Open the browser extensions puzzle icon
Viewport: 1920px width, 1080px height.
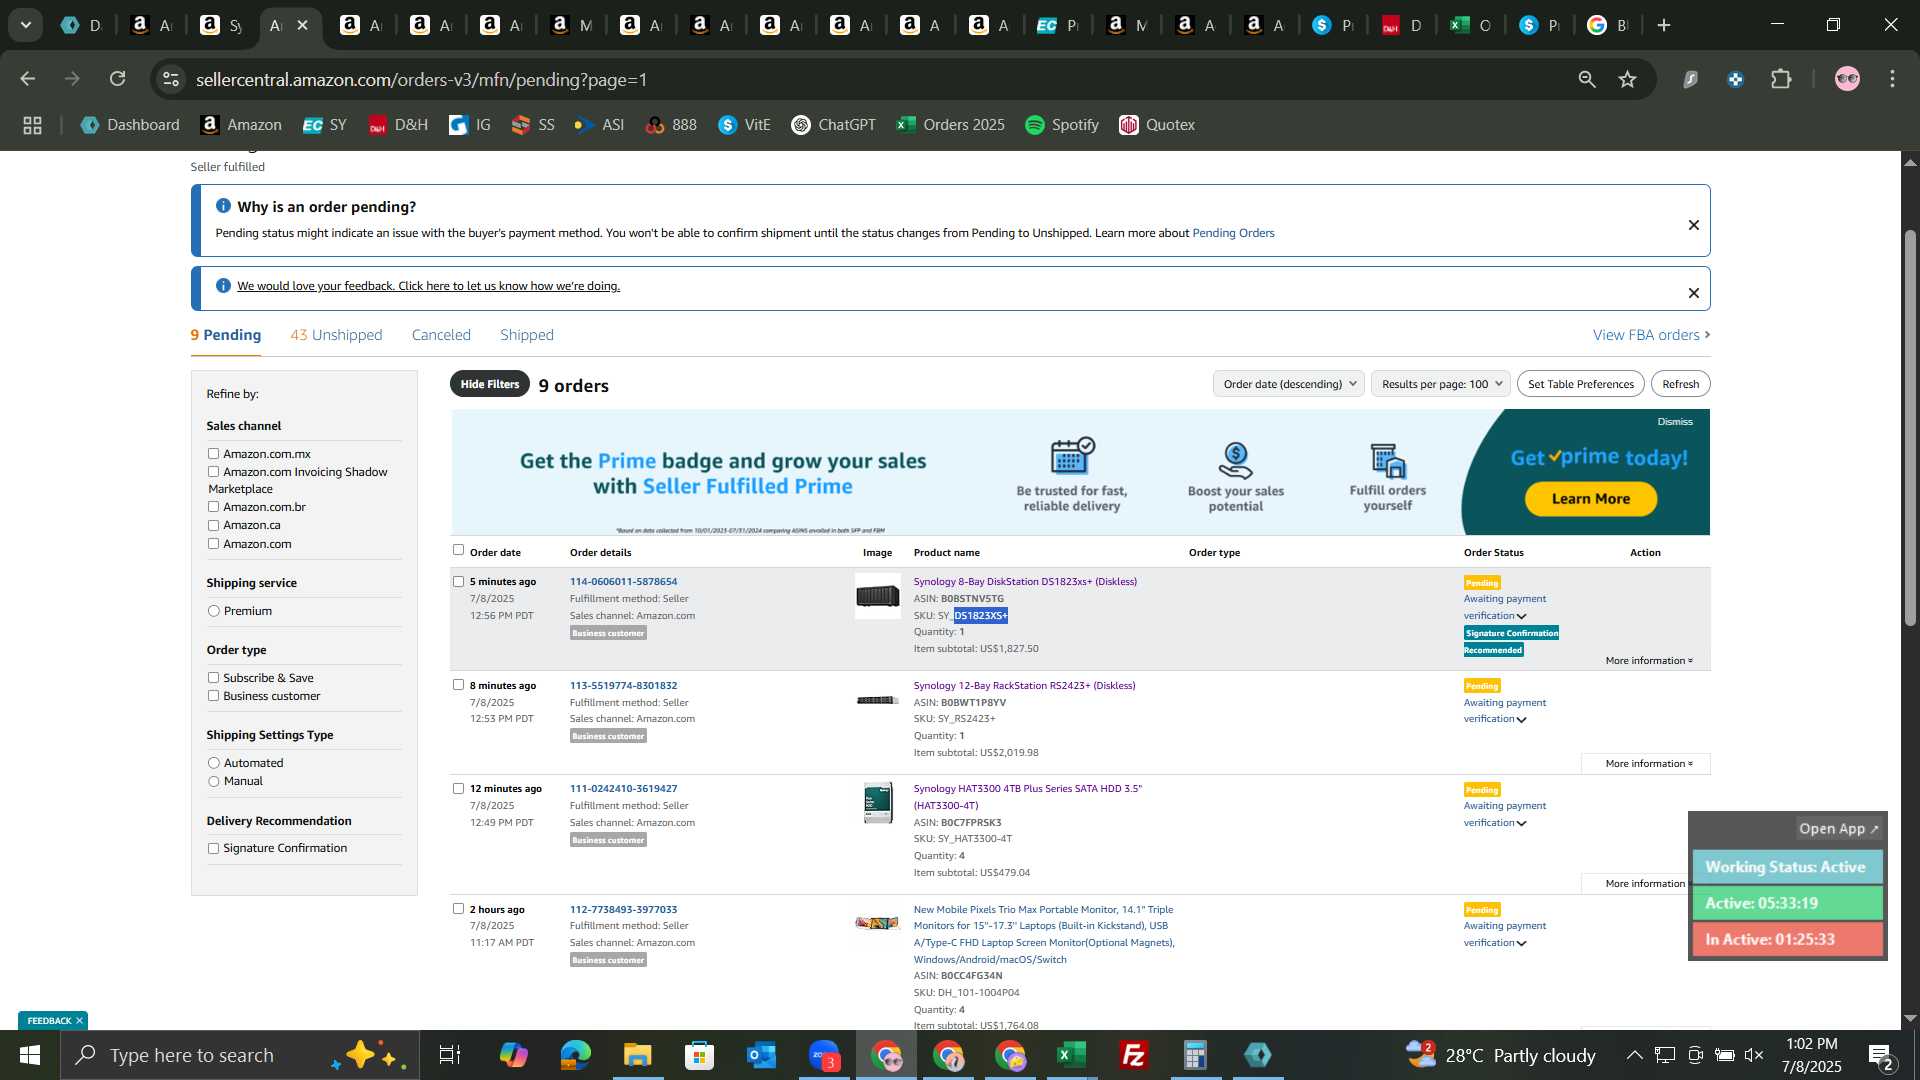tap(1781, 79)
